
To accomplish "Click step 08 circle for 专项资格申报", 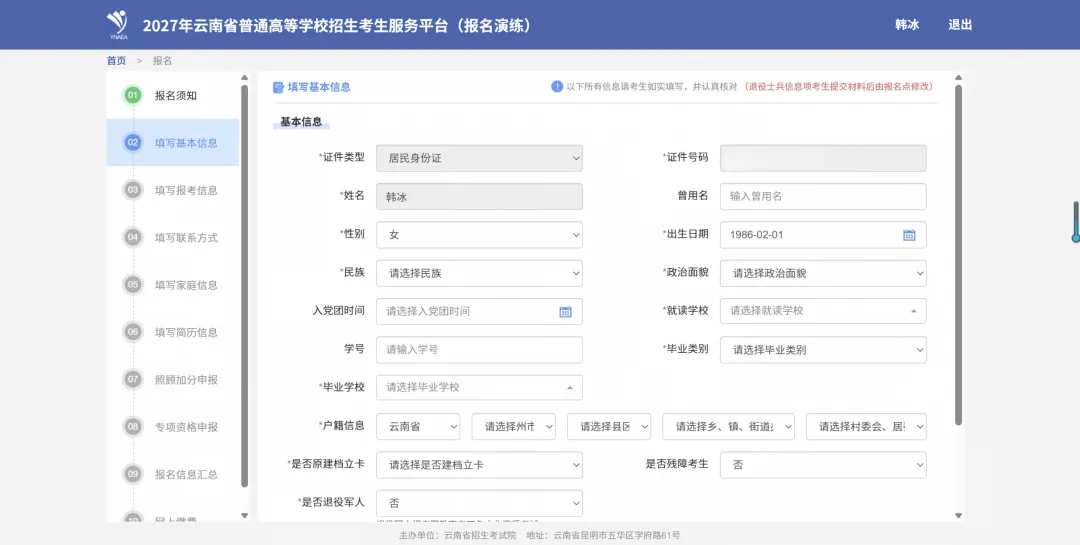I will [133, 426].
